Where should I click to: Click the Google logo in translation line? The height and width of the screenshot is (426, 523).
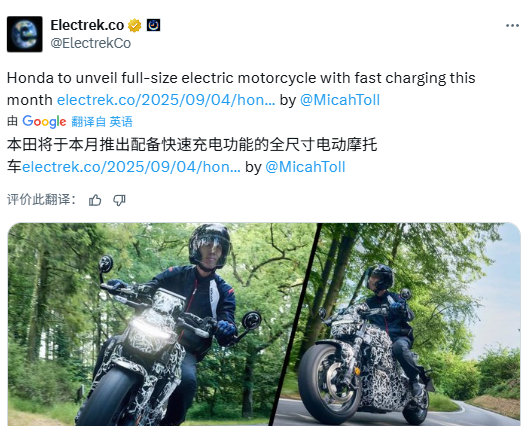pos(44,122)
